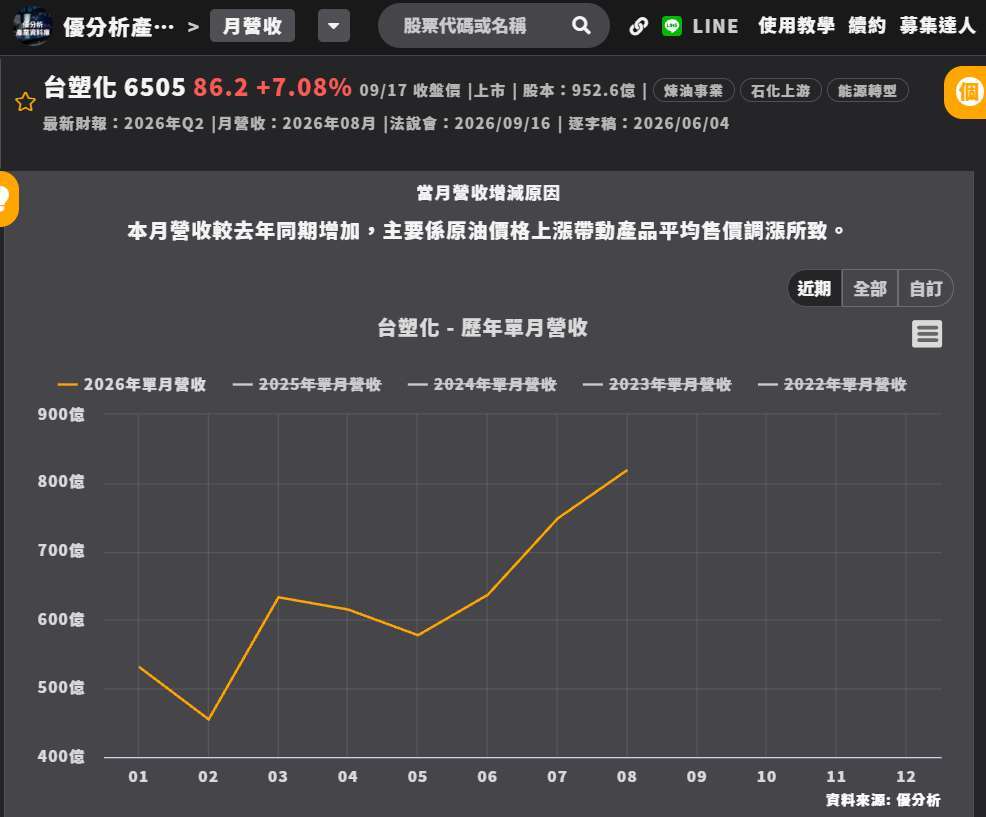Viewport: 986px width, 817px height.
Task: Open the green LINE icon
Action: click(672, 26)
